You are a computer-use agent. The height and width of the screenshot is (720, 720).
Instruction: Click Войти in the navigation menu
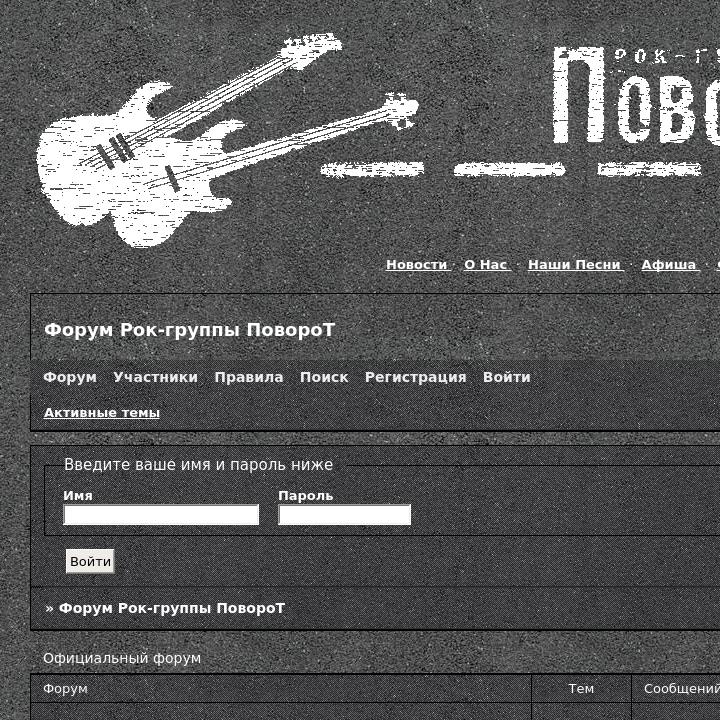coord(507,377)
